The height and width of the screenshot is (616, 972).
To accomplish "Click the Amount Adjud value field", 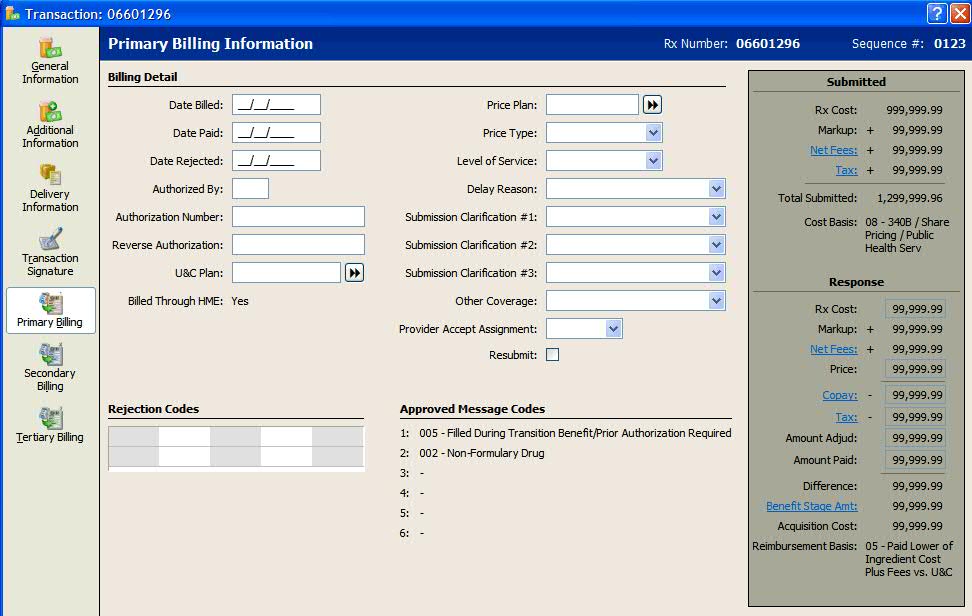I will 915,438.
